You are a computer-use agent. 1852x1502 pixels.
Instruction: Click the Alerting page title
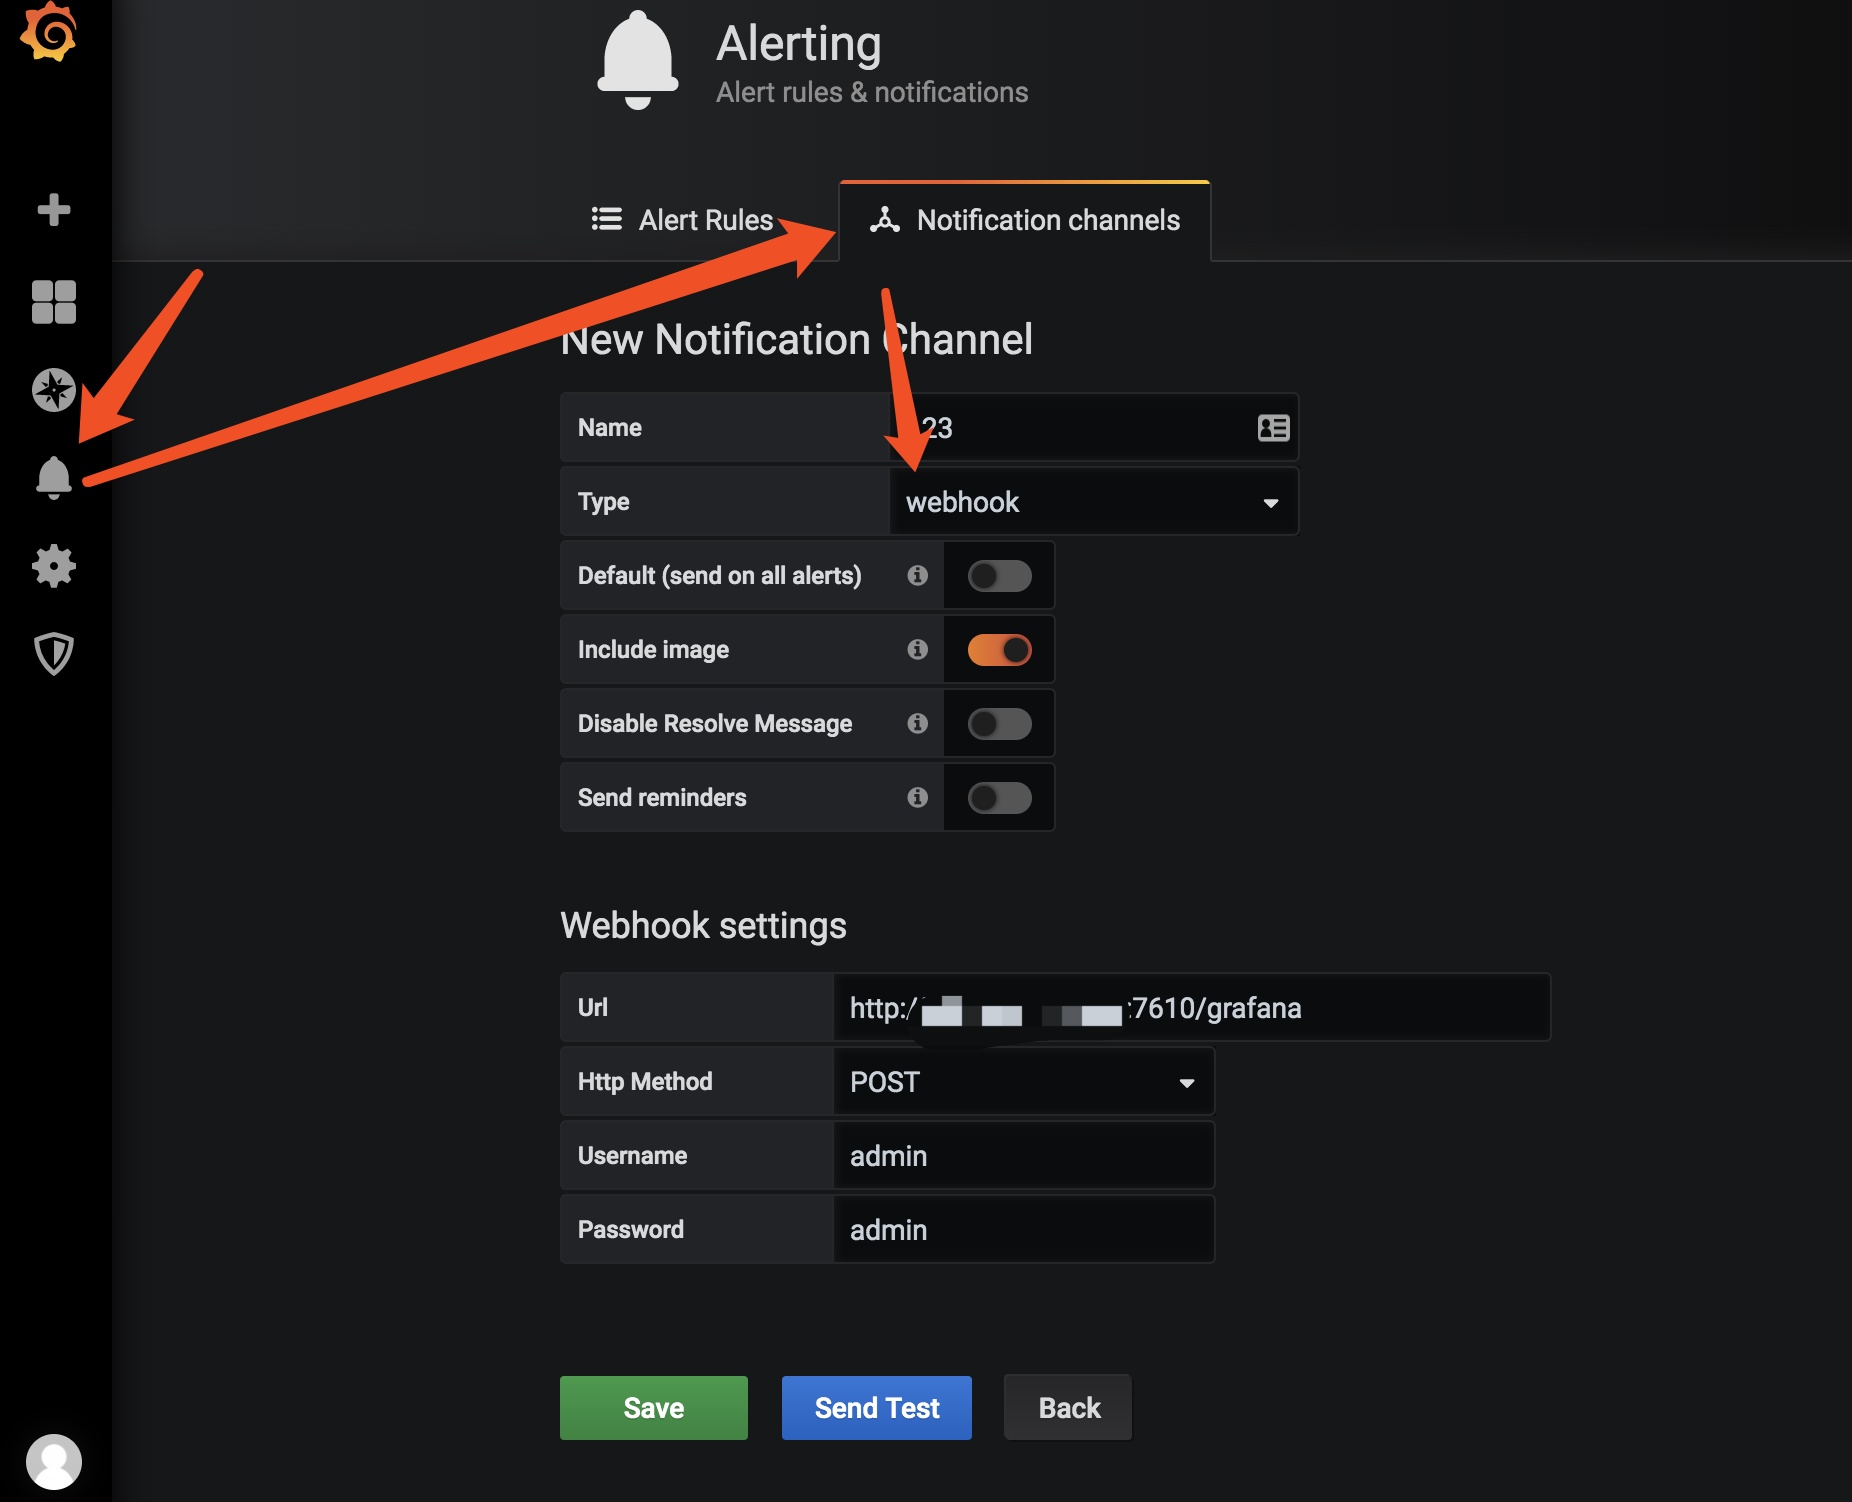tap(799, 45)
